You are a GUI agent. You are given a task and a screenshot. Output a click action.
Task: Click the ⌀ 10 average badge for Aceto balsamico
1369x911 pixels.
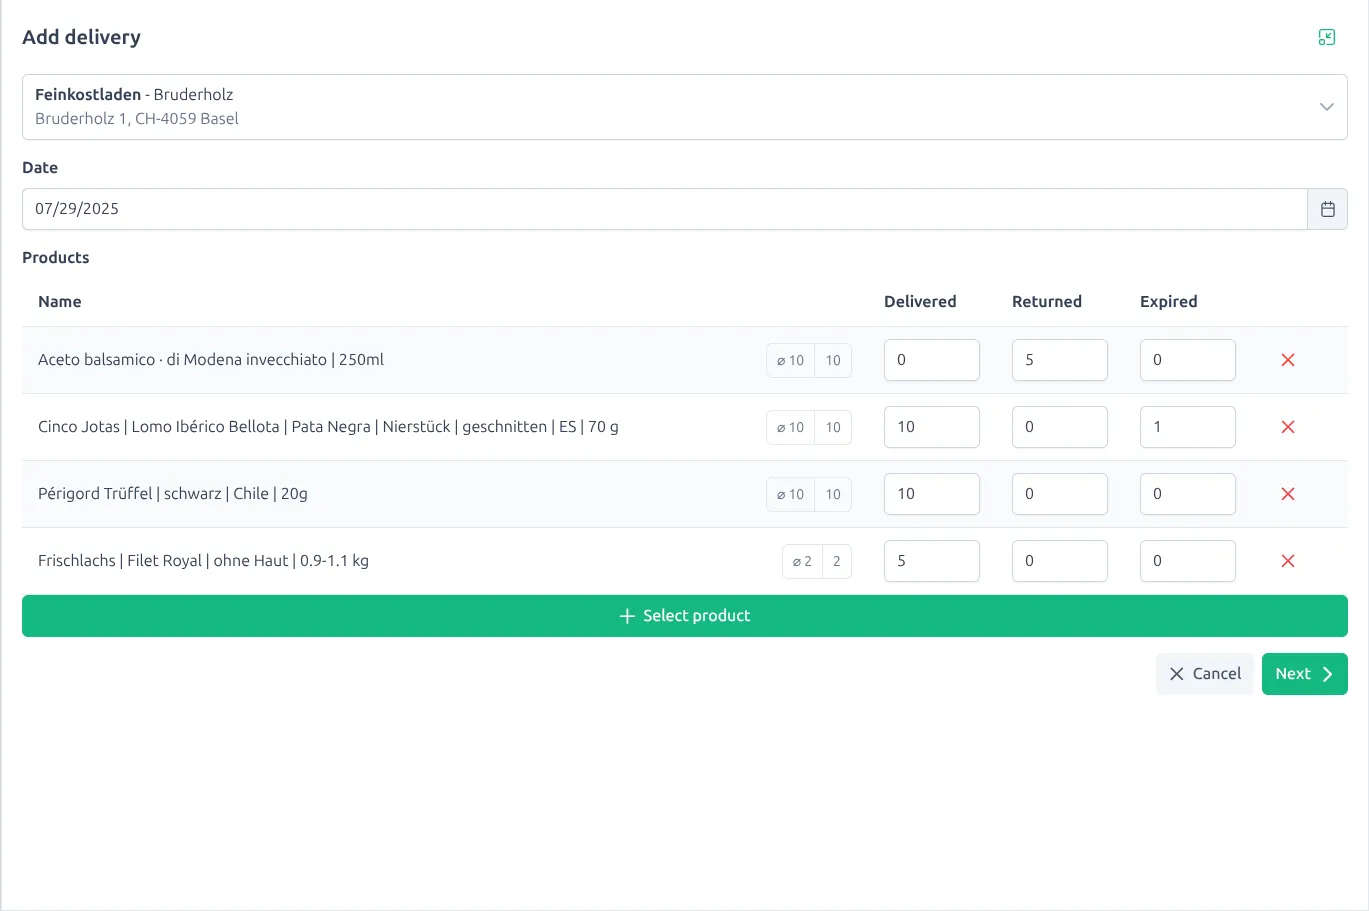(x=790, y=361)
